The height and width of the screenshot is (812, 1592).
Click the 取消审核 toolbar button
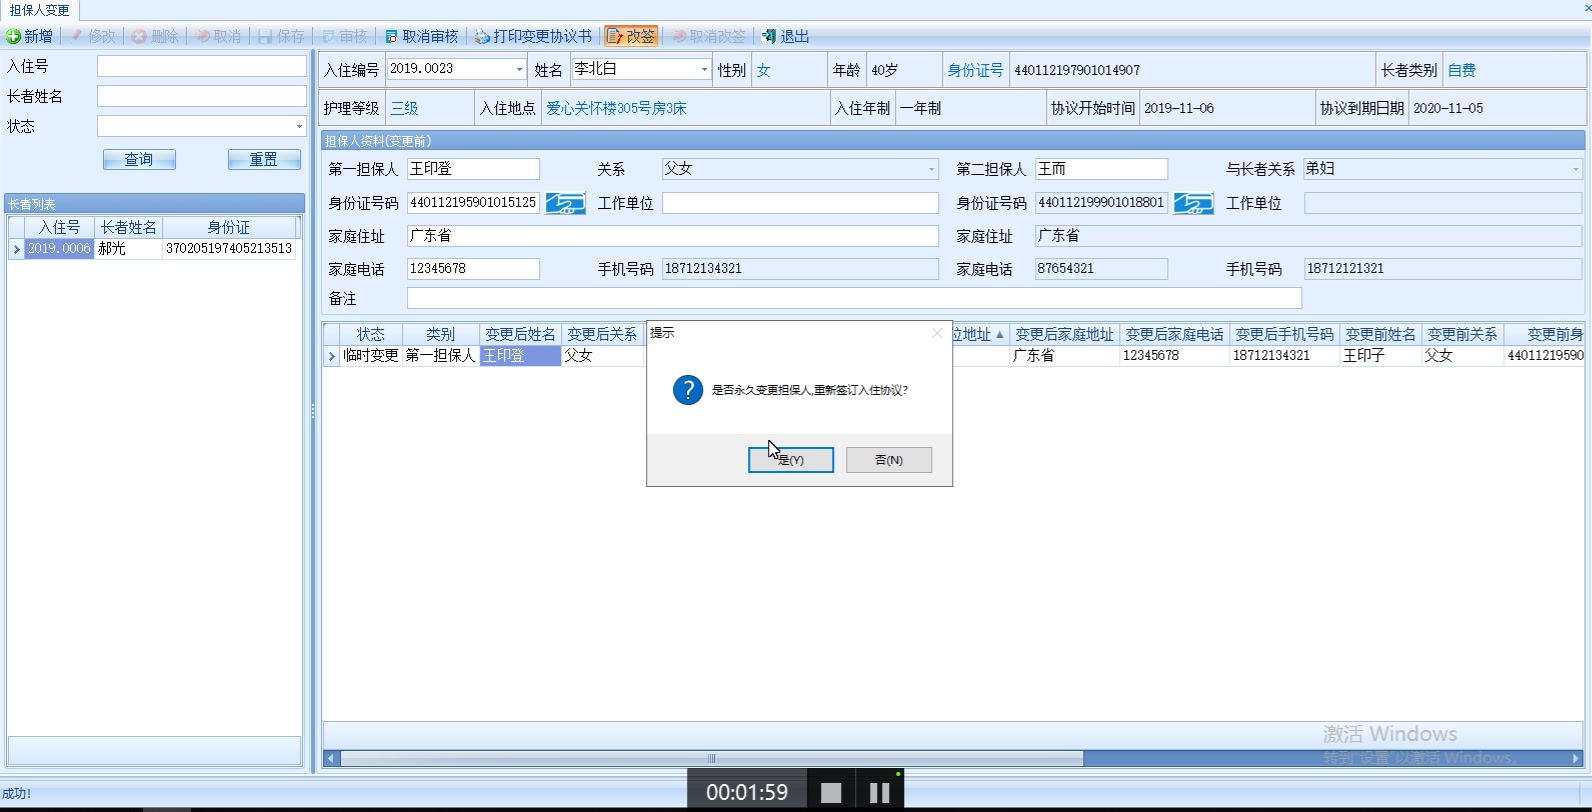point(421,36)
